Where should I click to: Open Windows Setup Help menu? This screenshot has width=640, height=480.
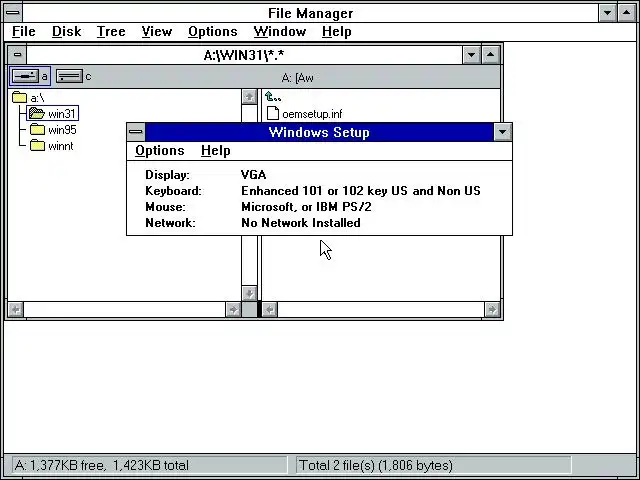(x=216, y=151)
